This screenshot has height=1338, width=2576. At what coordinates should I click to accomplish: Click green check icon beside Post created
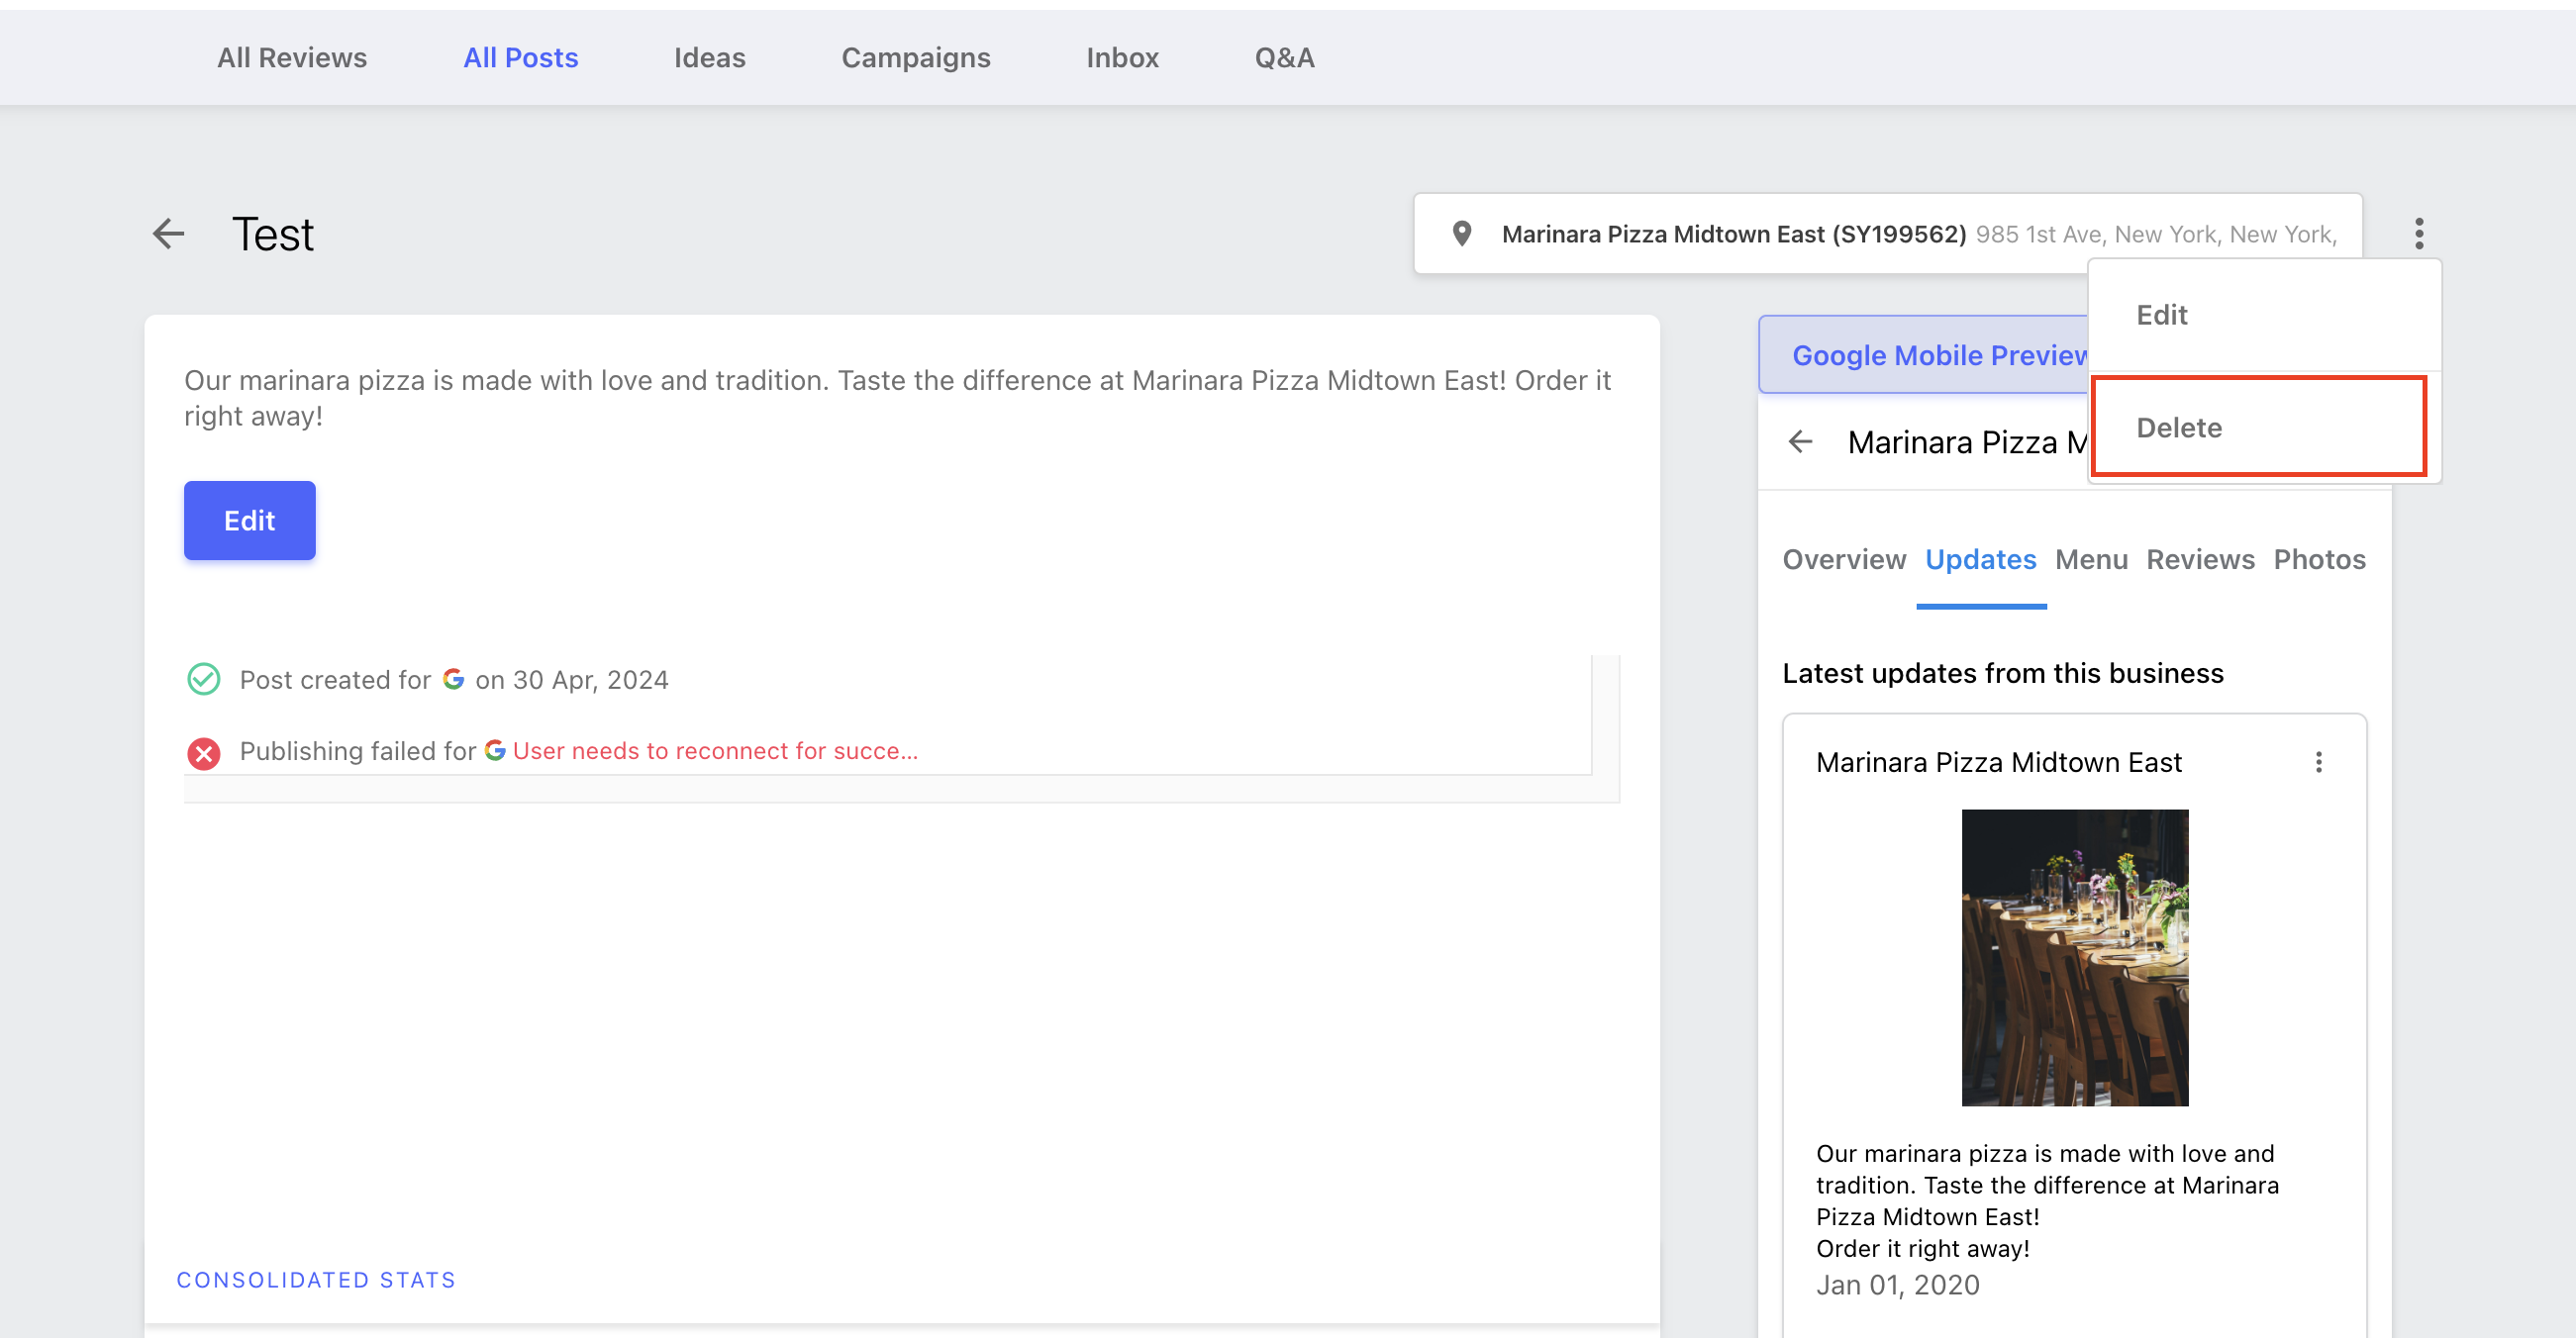pyautogui.click(x=204, y=679)
